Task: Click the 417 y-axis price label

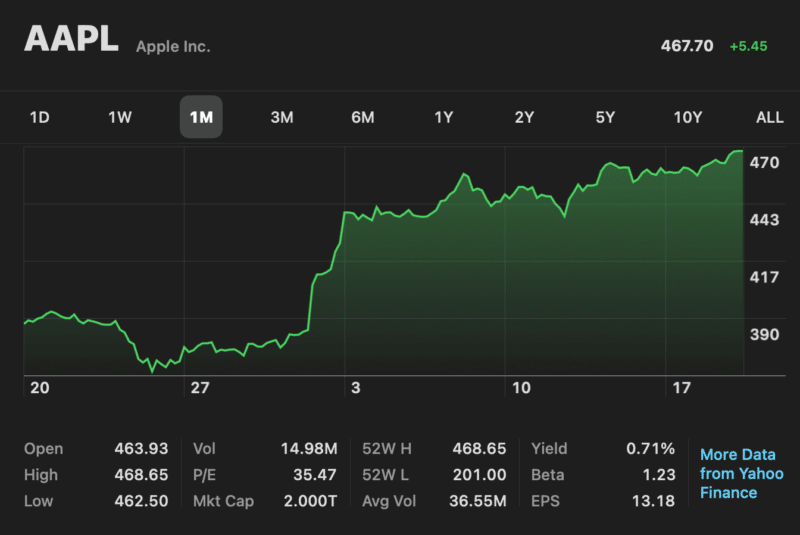Action: click(764, 277)
